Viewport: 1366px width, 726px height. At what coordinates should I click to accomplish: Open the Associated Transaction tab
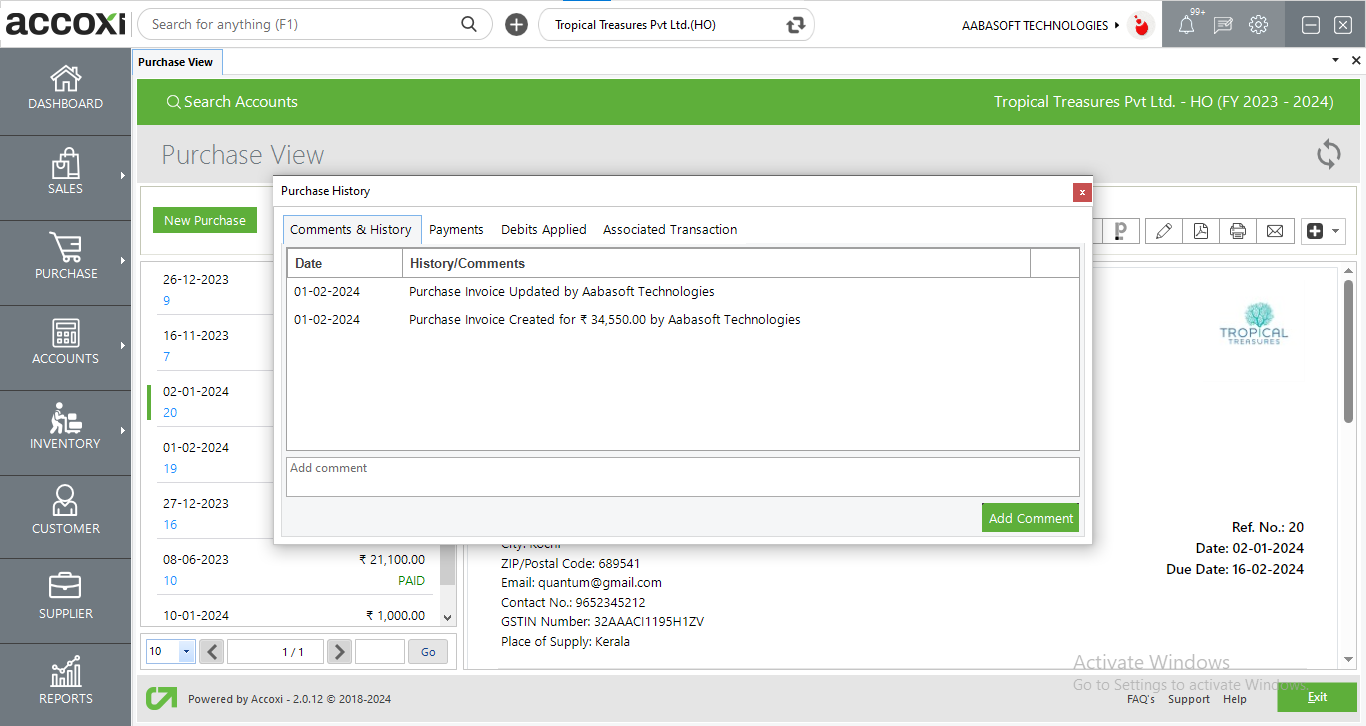tap(670, 229)
